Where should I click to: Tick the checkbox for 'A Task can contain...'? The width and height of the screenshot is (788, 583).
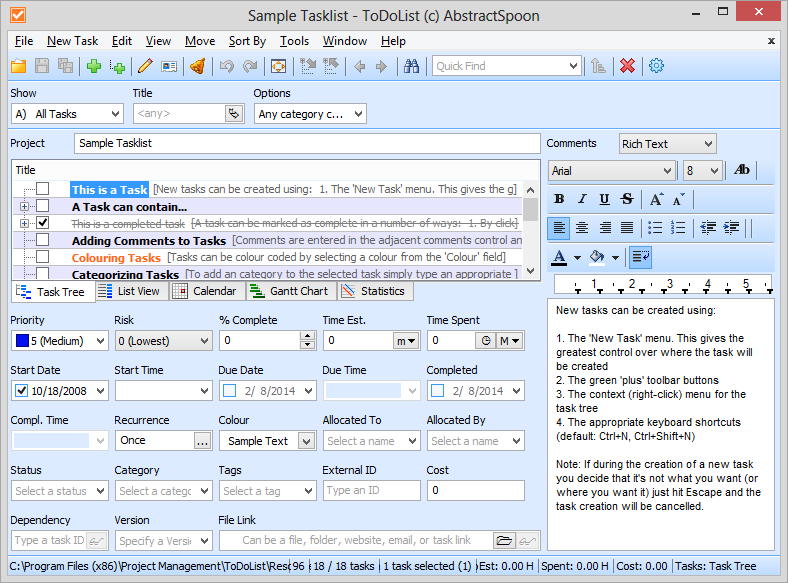point(43,206)
